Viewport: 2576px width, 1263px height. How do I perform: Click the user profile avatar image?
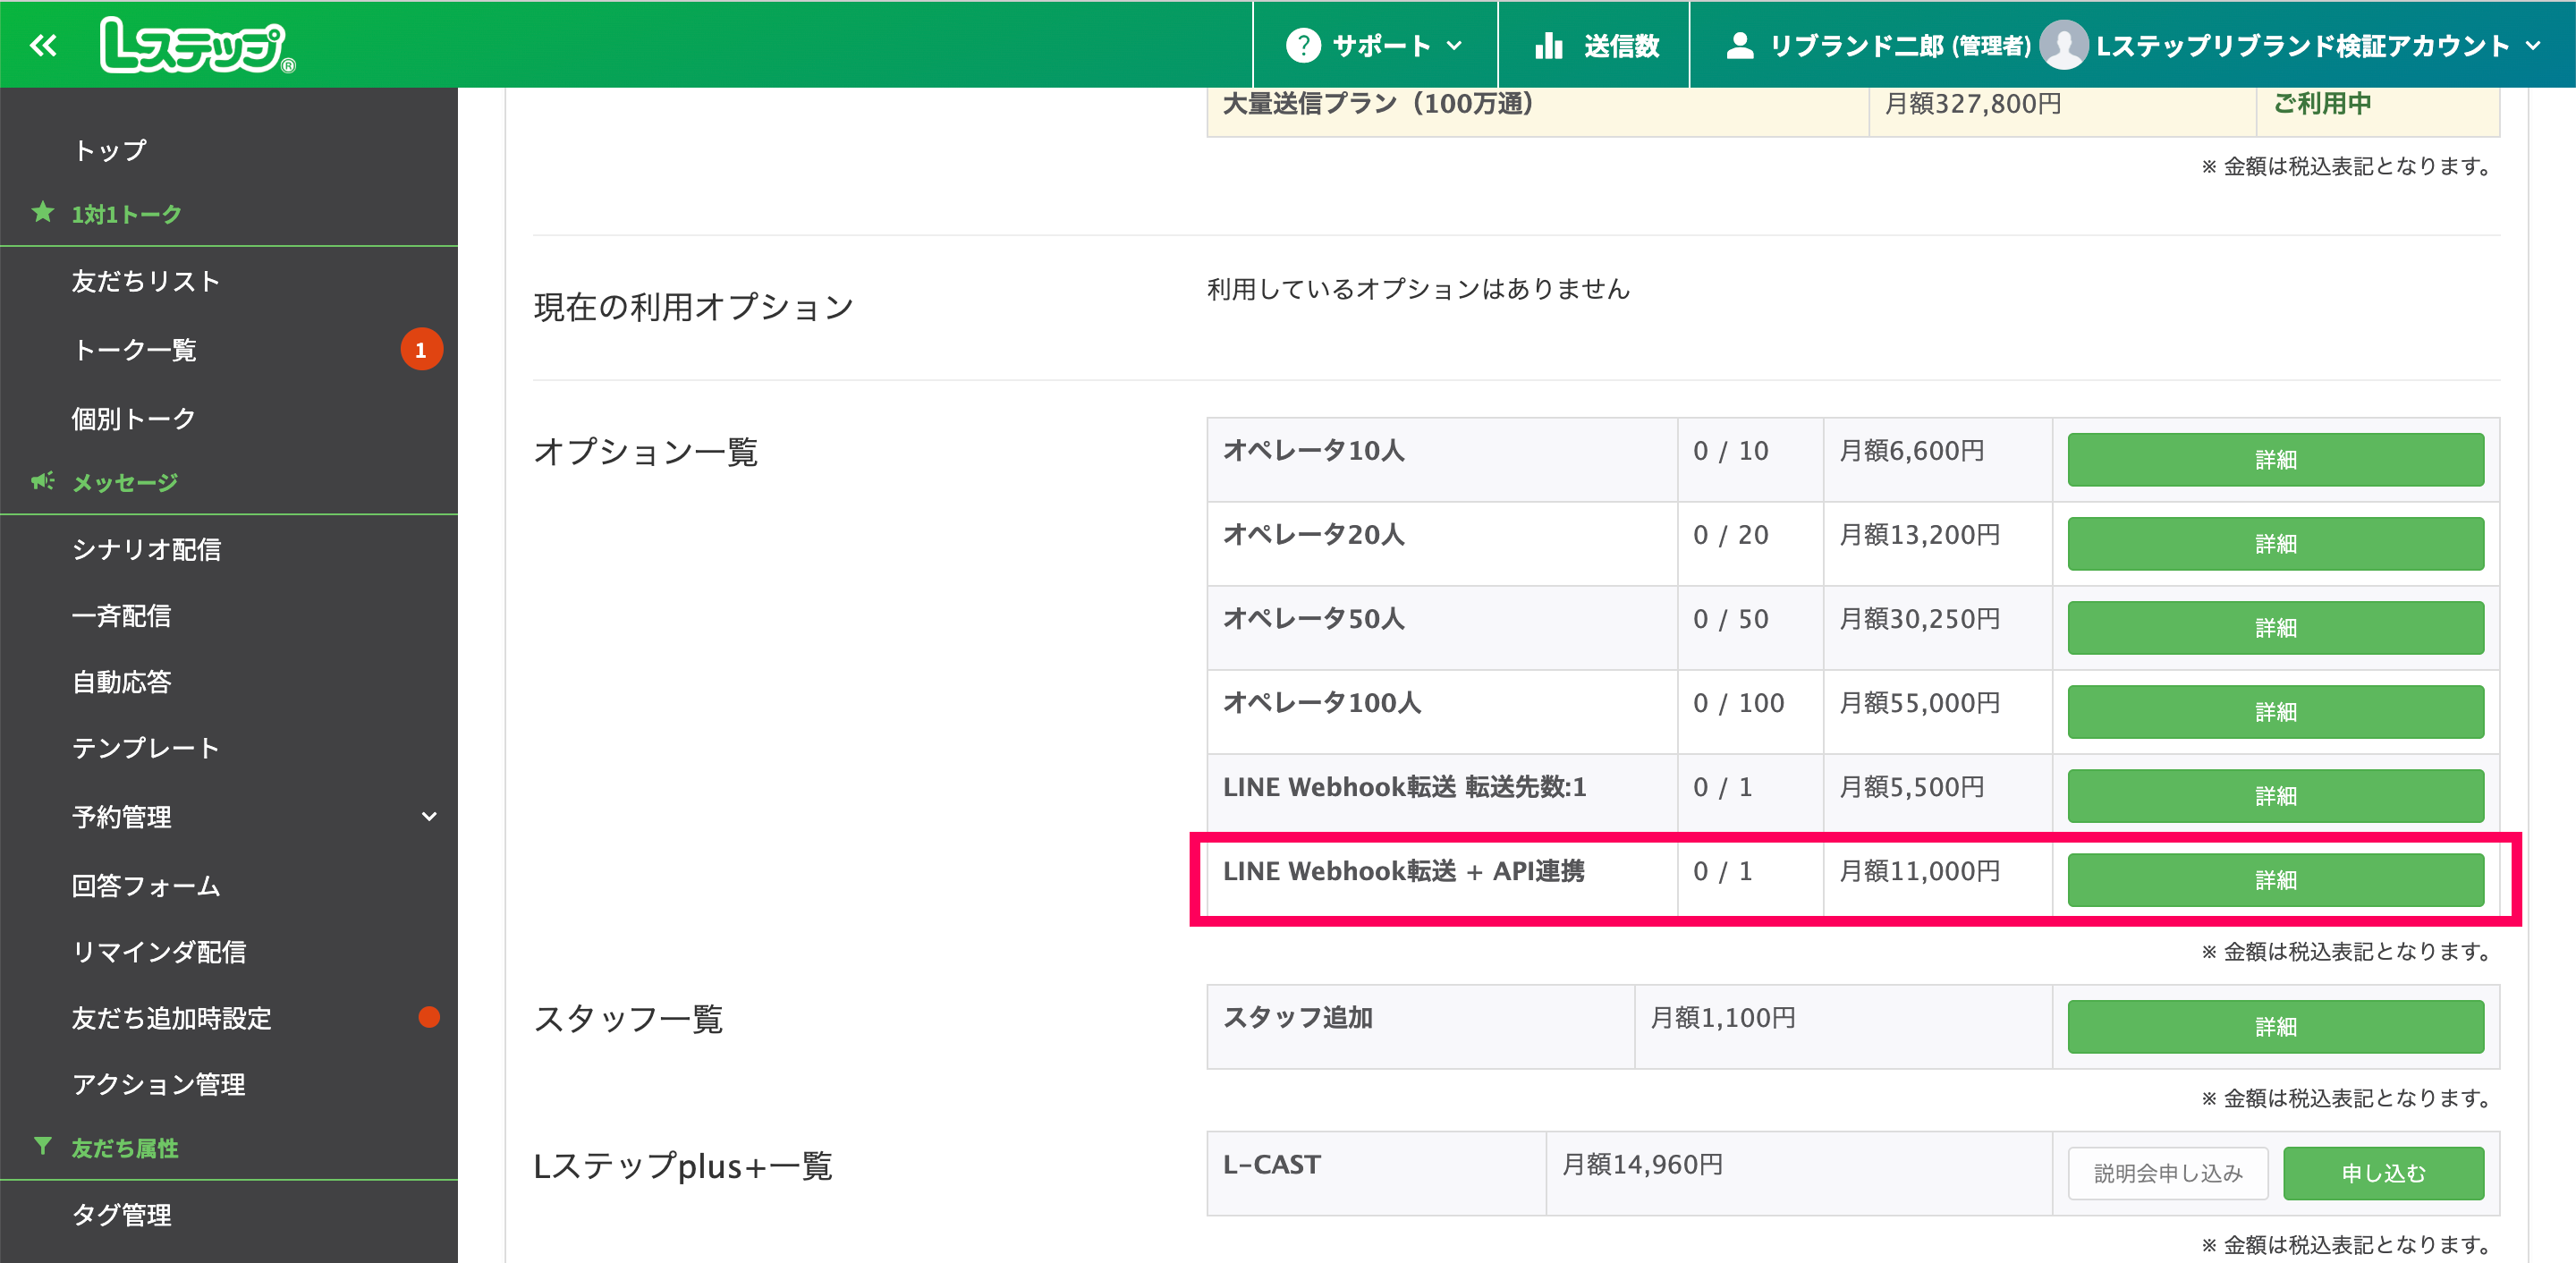(x=2063, y=46)
